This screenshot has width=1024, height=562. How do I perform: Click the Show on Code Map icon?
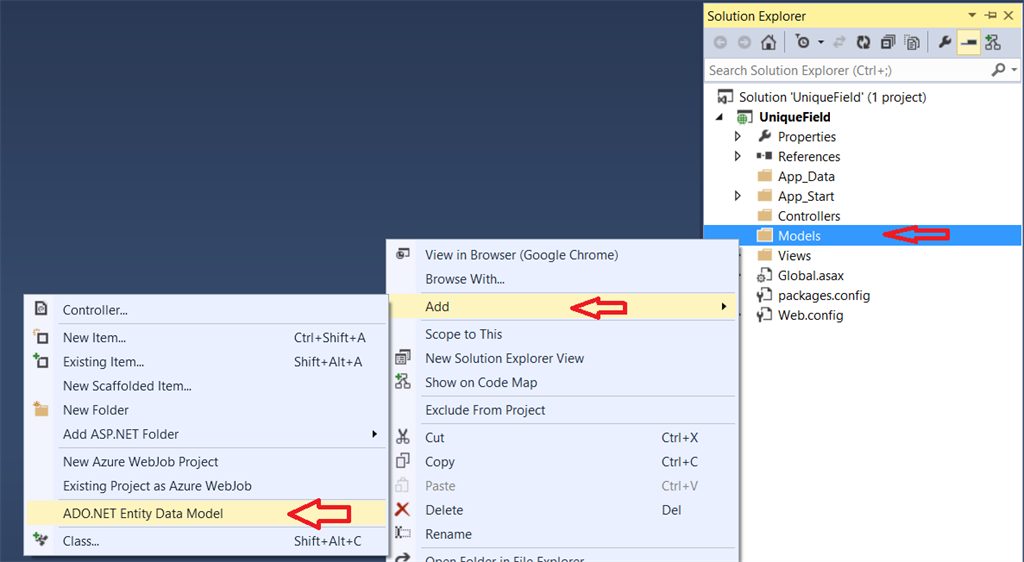point(403,382)
